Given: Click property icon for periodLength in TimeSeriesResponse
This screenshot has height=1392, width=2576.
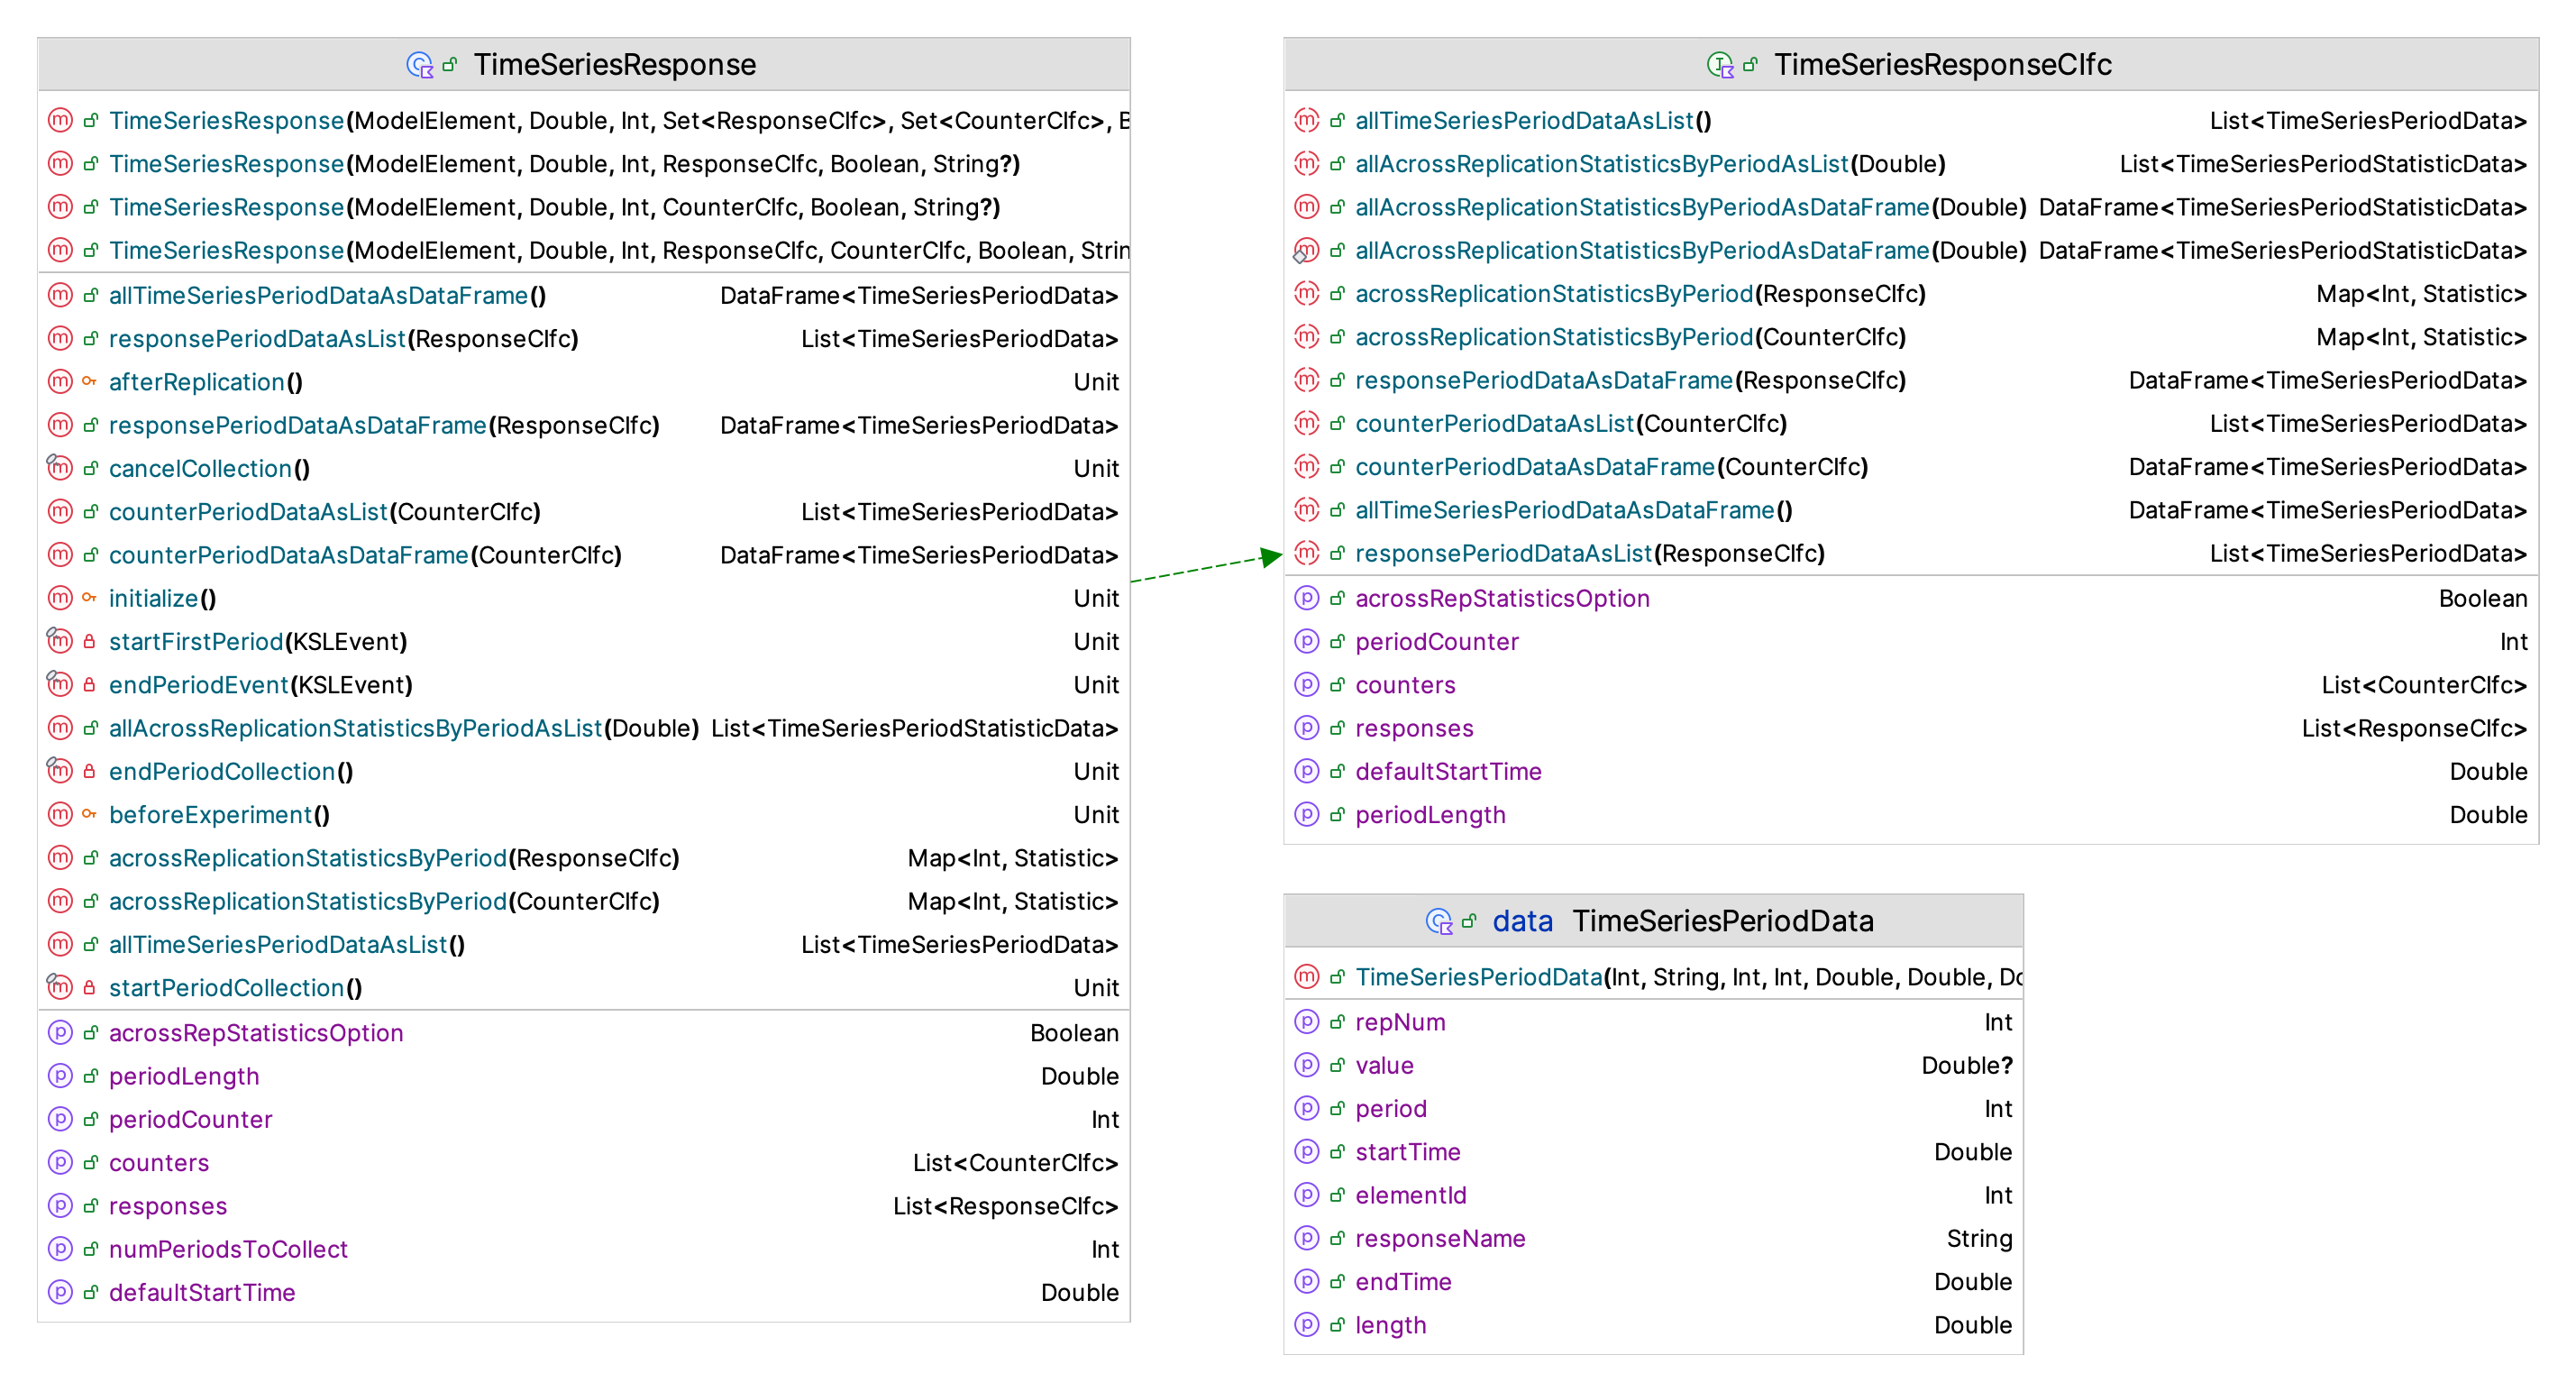Looking at the screenshot, I should pos(61,1075).
